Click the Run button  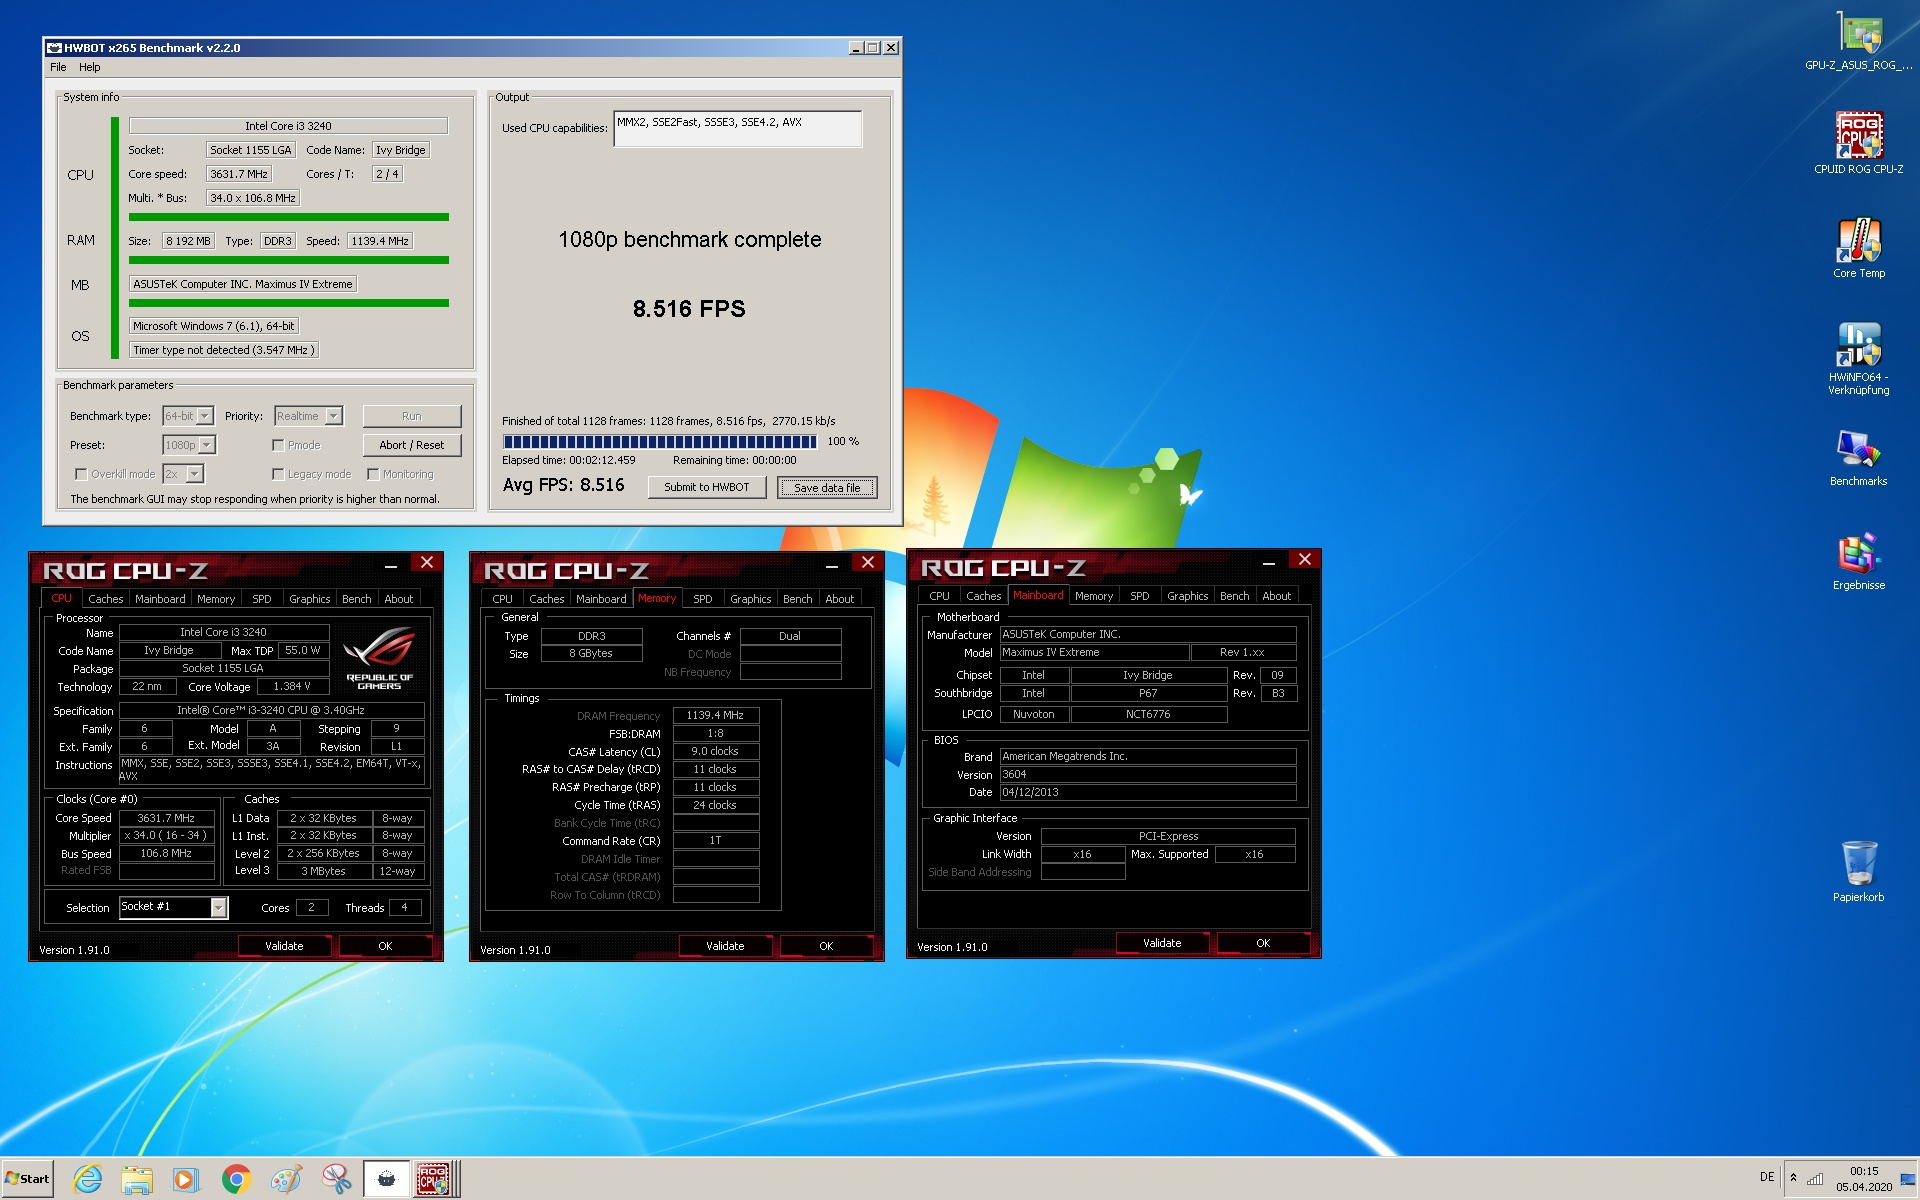(x=412, y=416)
